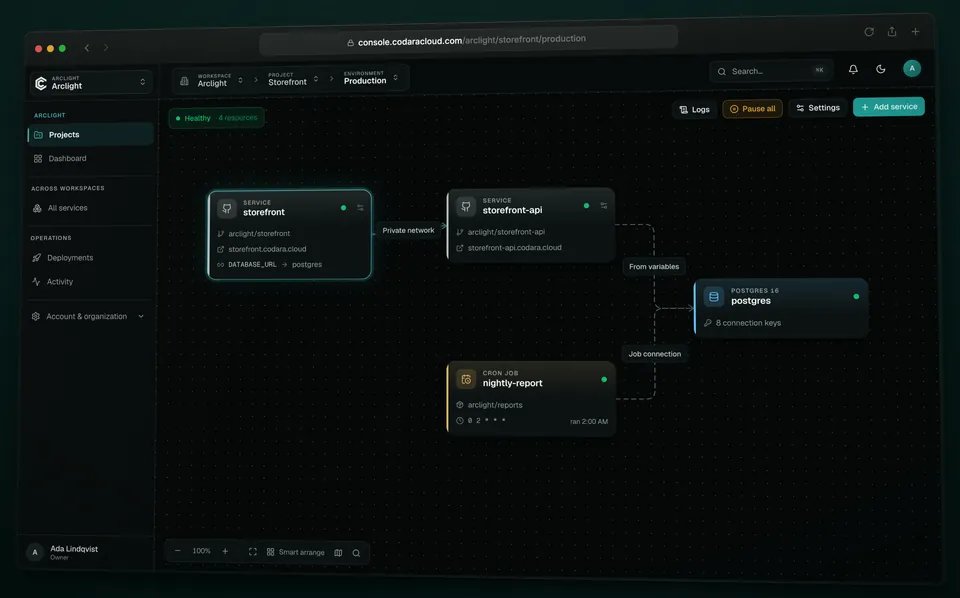Open settings icon on storefront card
960x598 pixels.
tap(361, 208)
